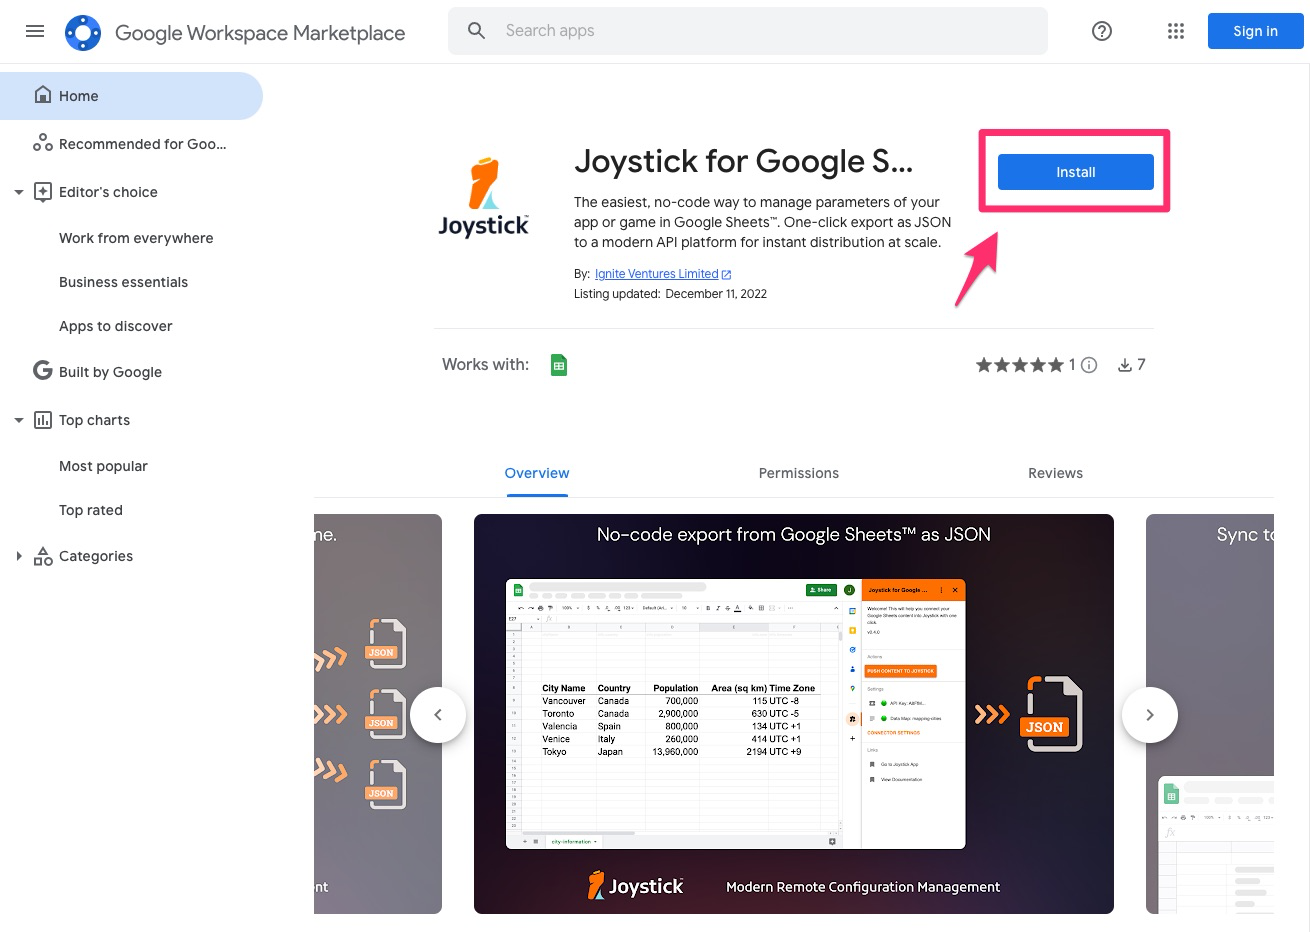This screenshot has height=932, width=1310.
Task: Select Editor's choice sidebar entry
Action: click(108, 192)
